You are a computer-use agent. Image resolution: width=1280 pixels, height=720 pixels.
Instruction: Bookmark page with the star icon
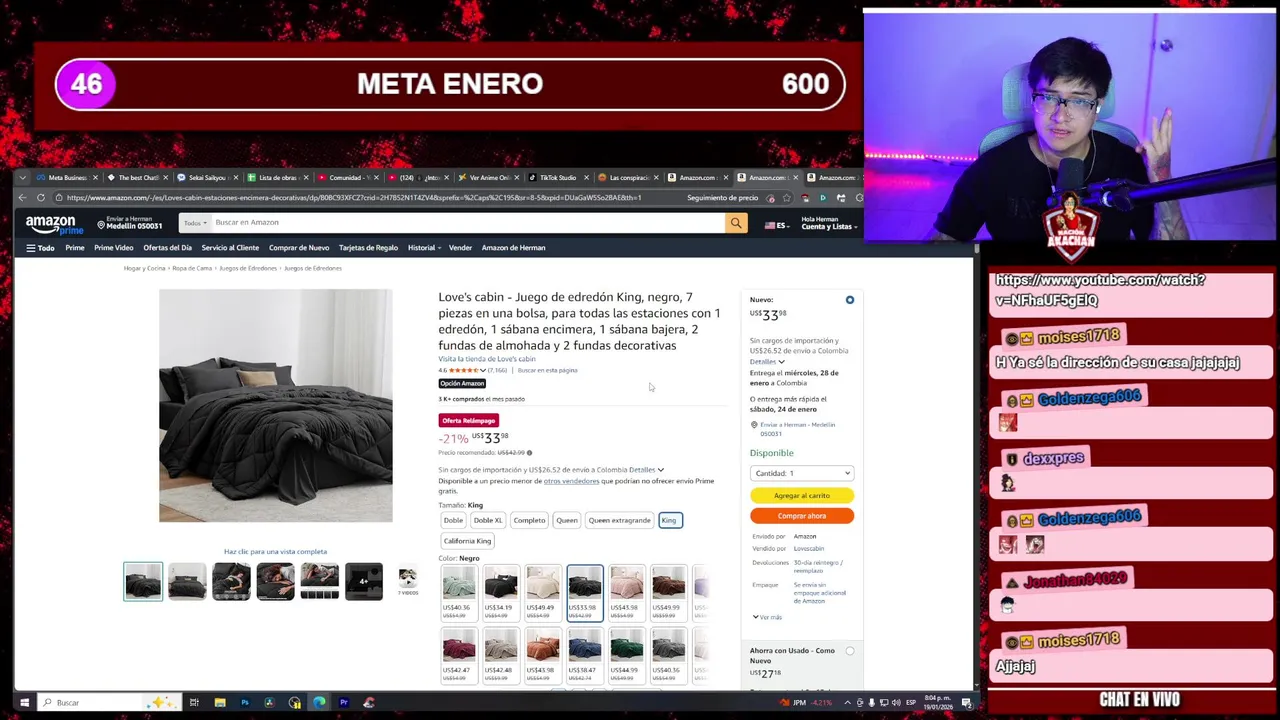[786, 198]
